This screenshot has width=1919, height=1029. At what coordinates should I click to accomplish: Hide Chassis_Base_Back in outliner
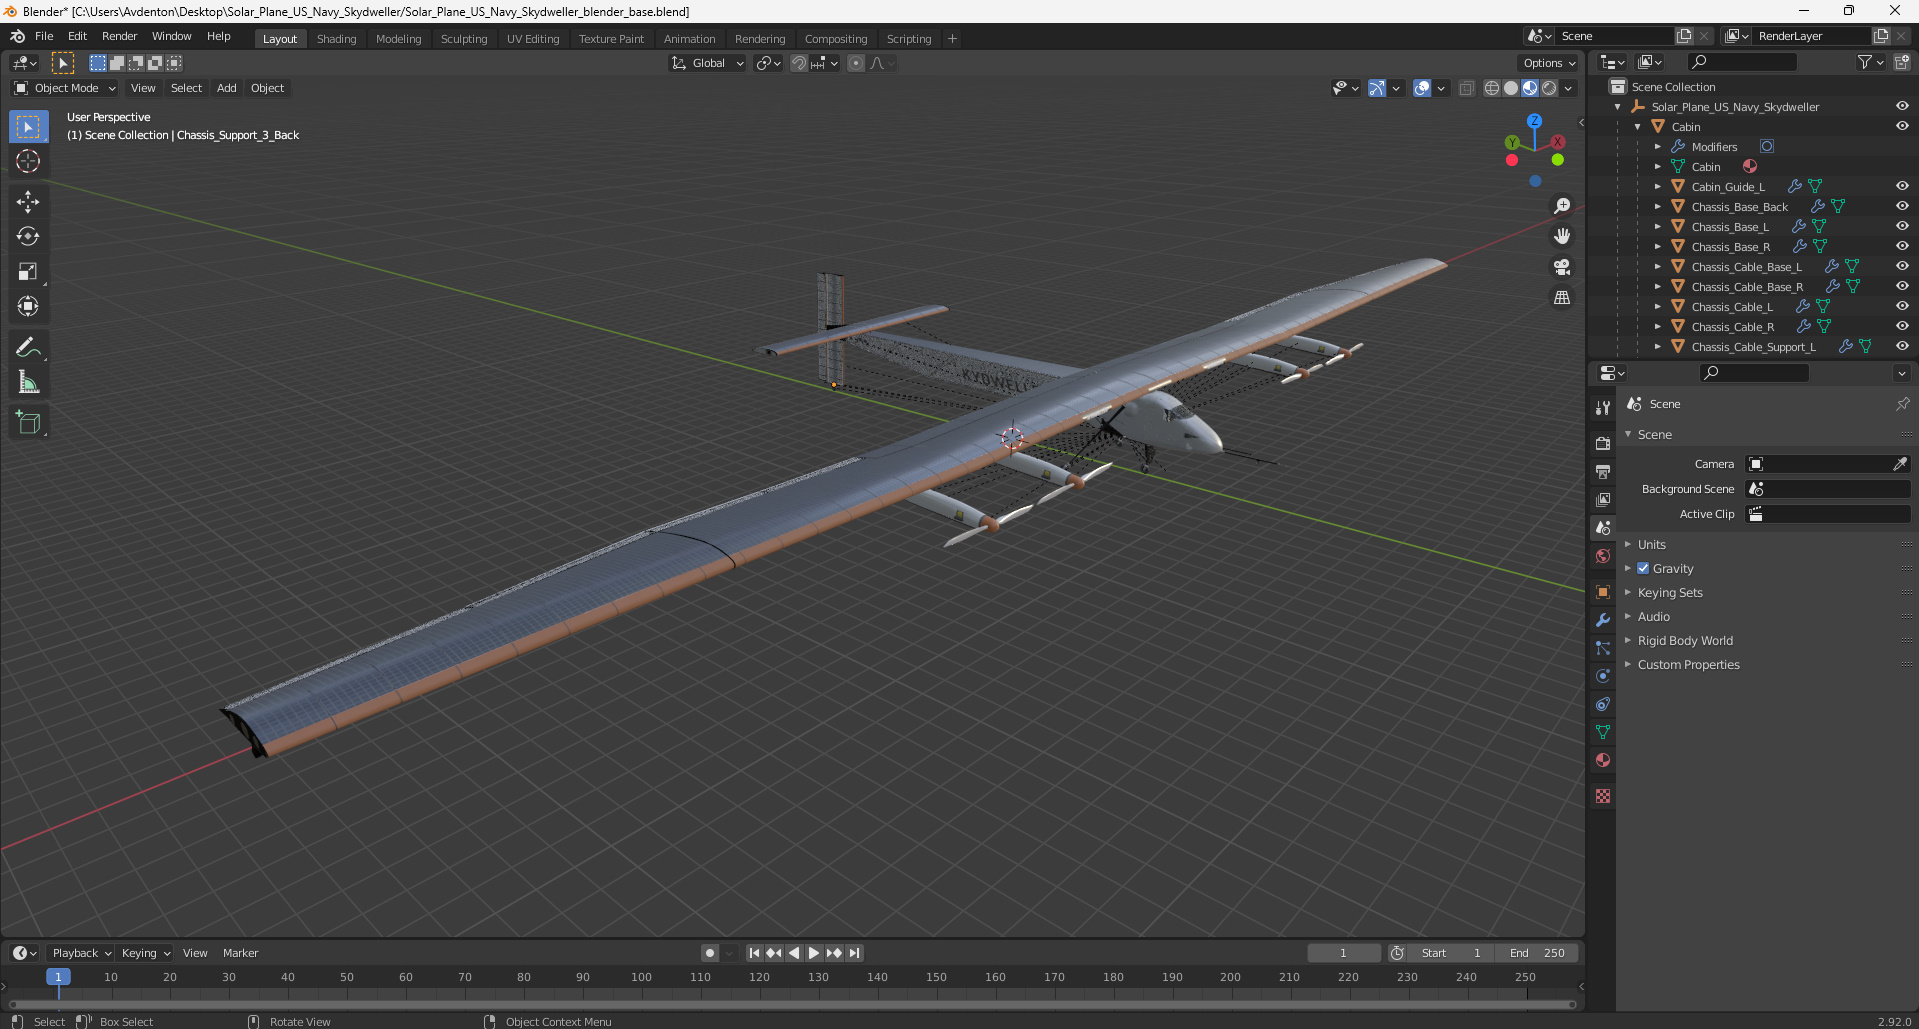1902,206
